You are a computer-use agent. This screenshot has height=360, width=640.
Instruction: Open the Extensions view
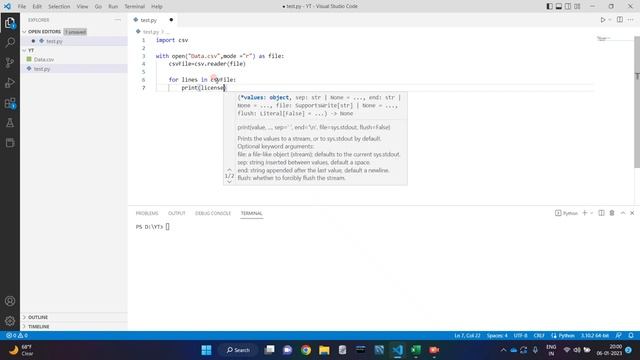coord(10,103)
